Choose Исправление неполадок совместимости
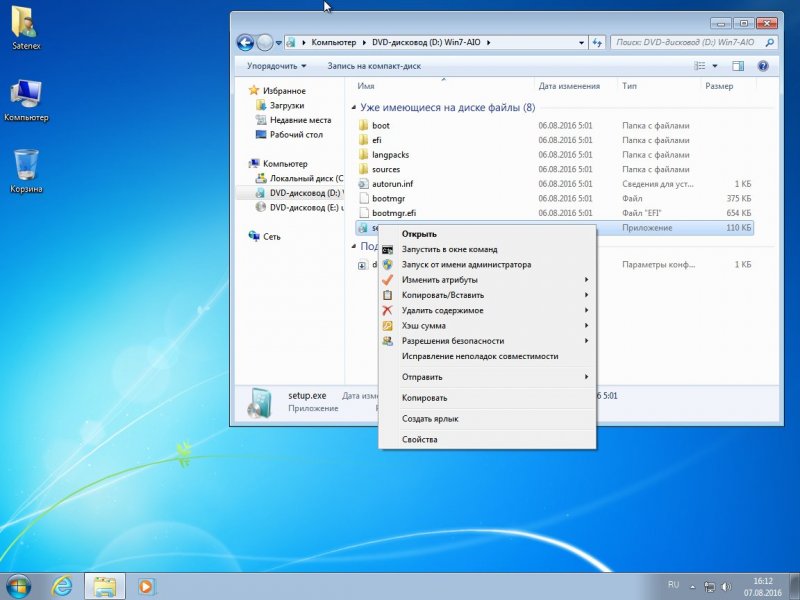 pos(487,357)
